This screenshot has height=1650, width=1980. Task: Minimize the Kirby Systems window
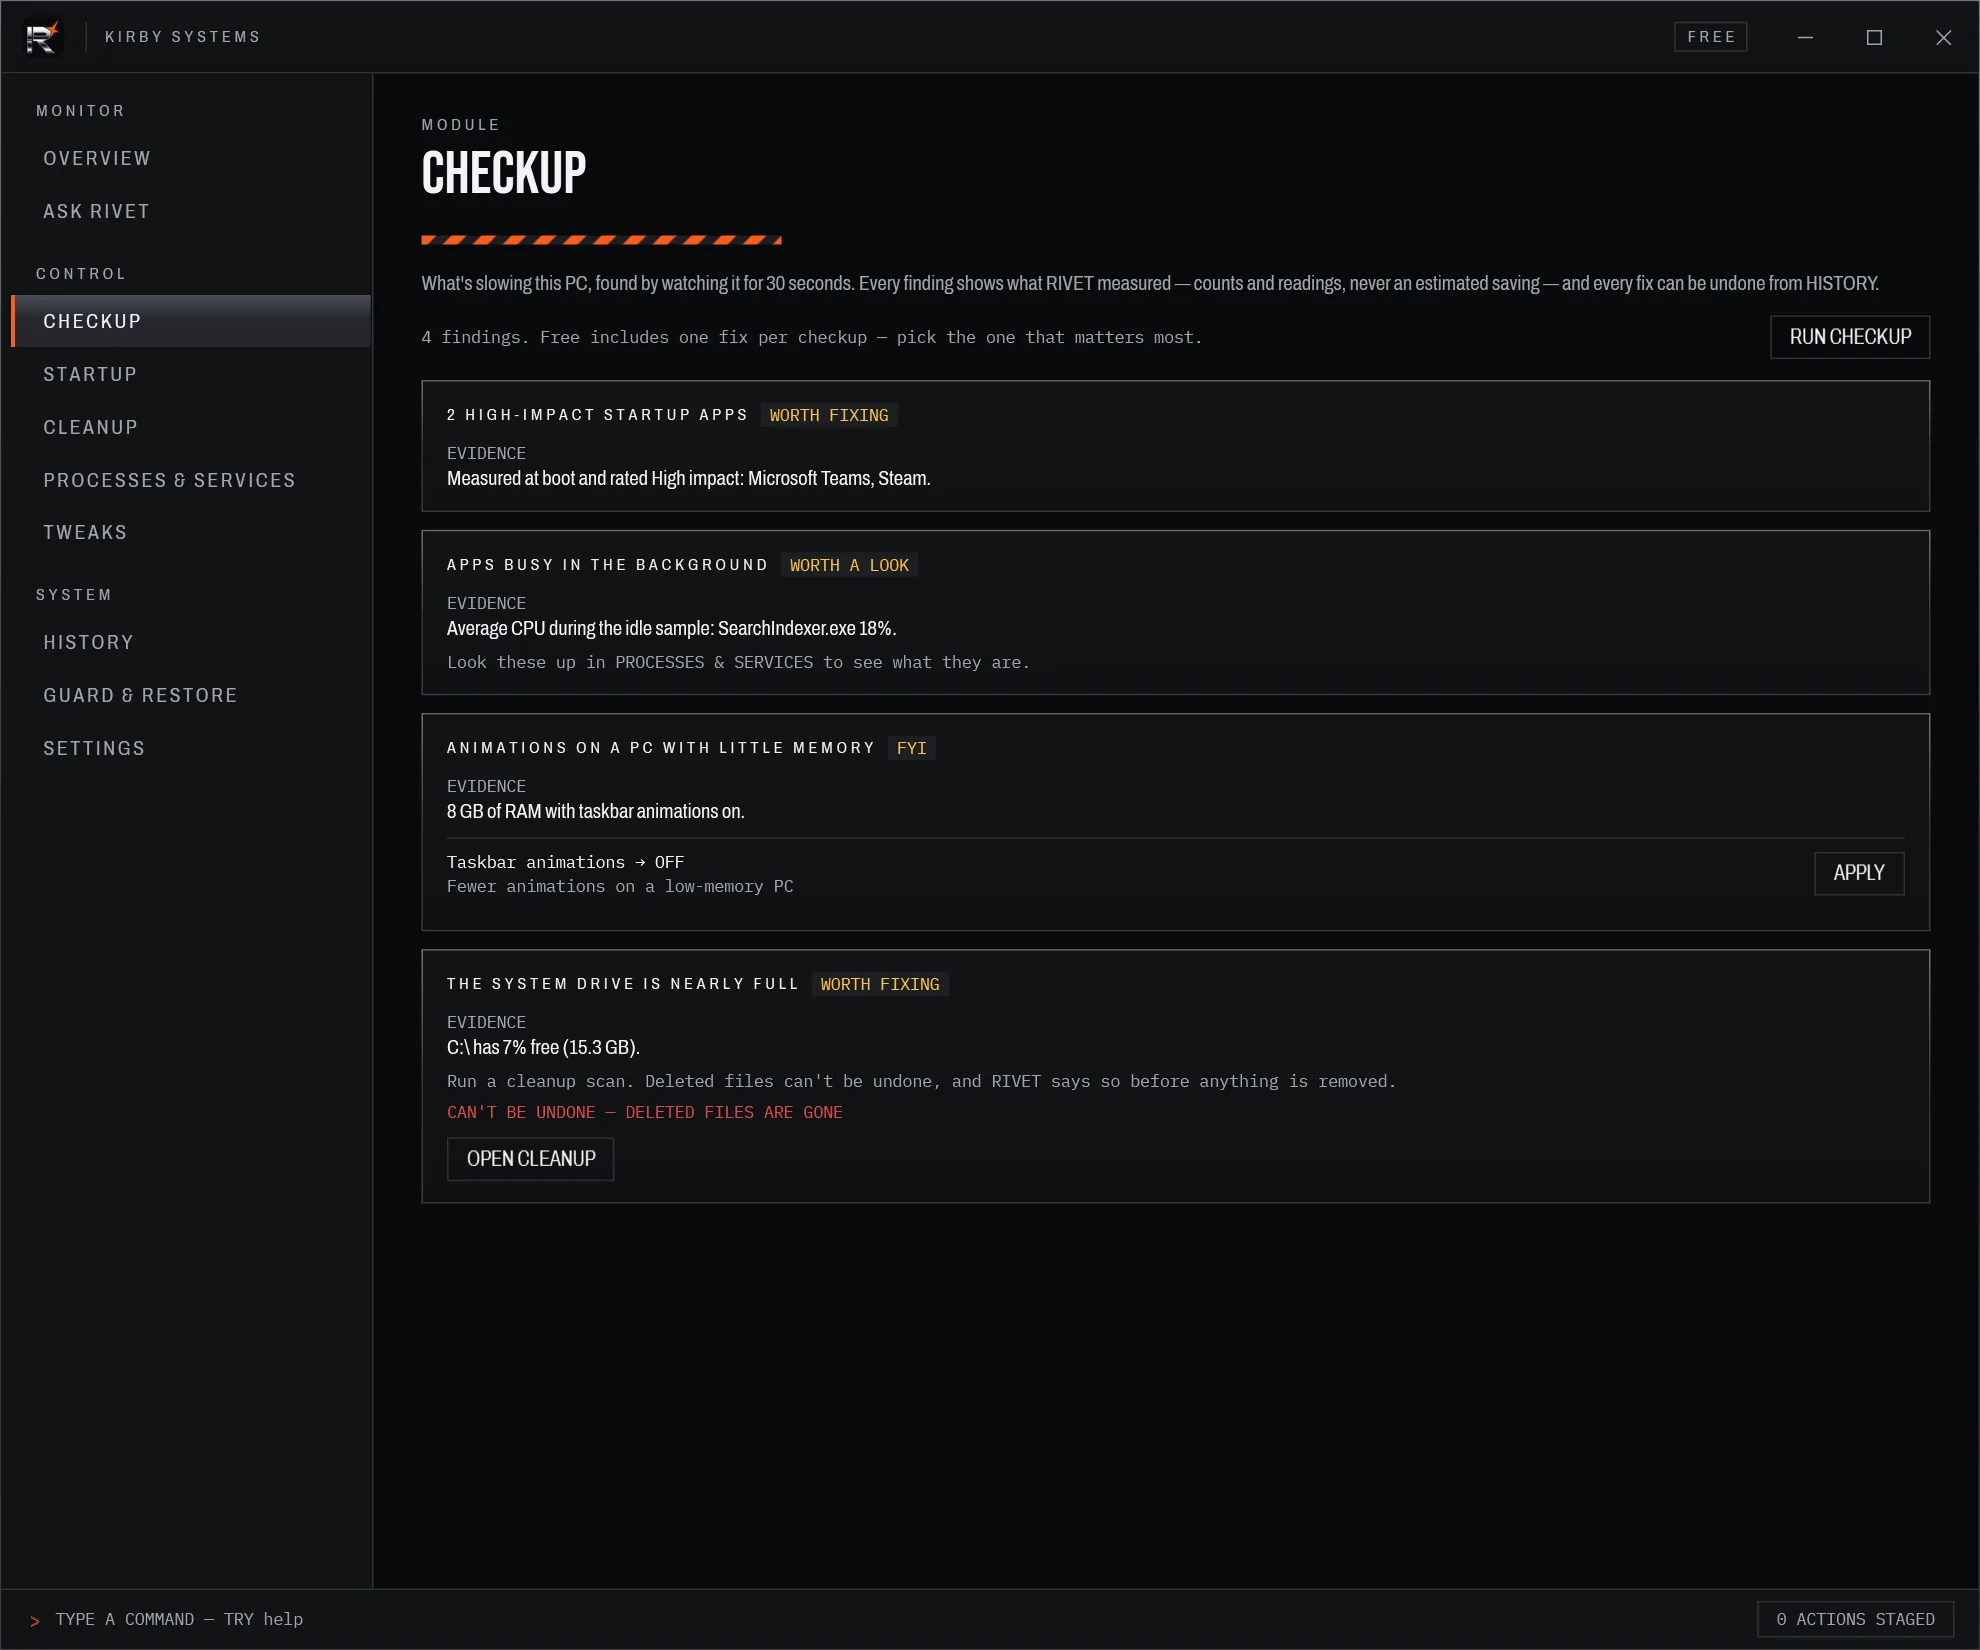tap(1805, 37)
